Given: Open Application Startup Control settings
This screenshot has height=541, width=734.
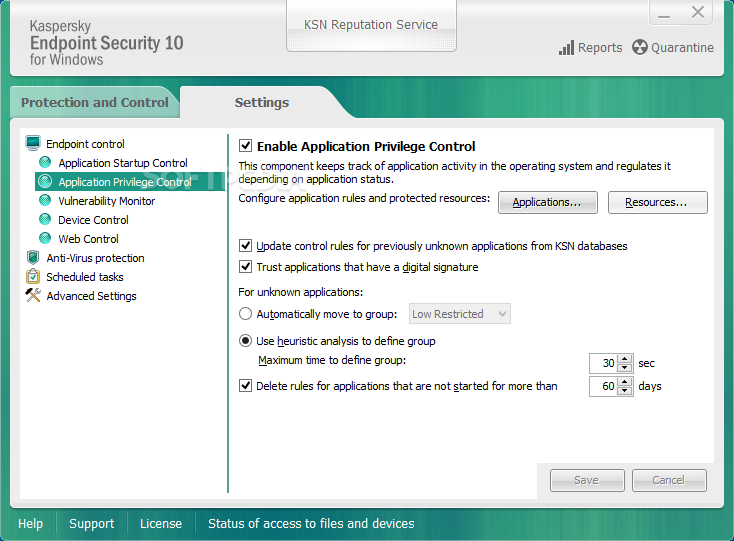Looking at the screenshot, I should tap(123, 163).
